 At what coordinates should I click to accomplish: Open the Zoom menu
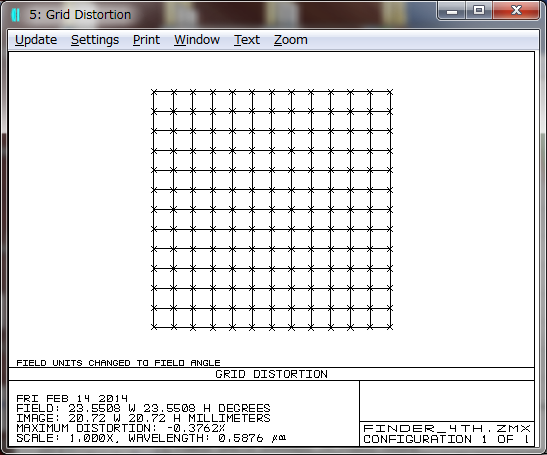pyautogui.click(x=291, y=40)
